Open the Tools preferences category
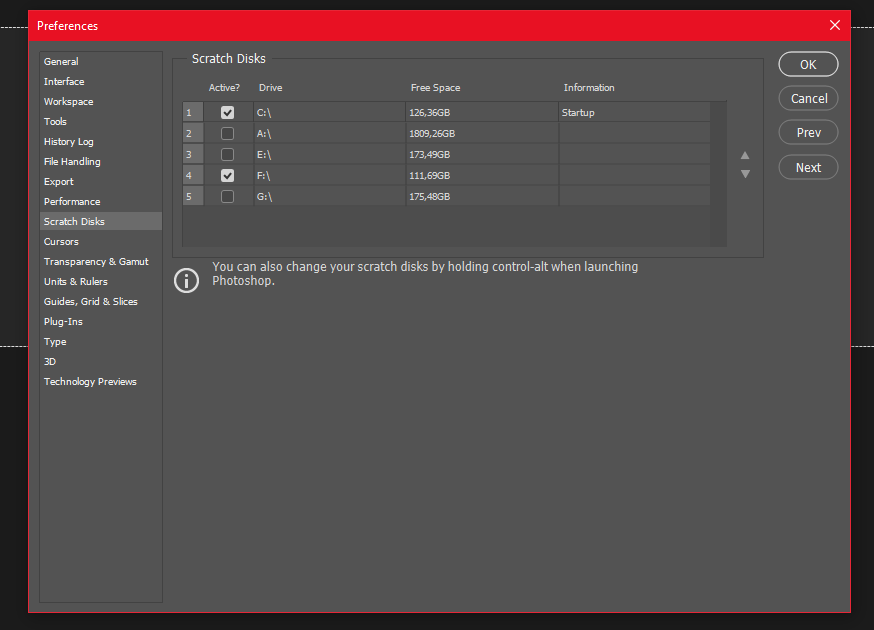This screenshot has height=630, width=874. [101, 122]
